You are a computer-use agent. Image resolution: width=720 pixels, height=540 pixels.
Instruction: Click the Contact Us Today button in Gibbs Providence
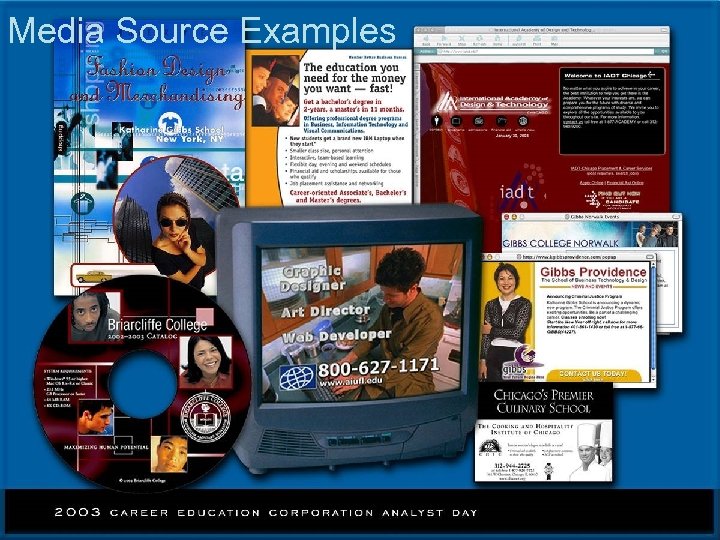click(592, 374)
